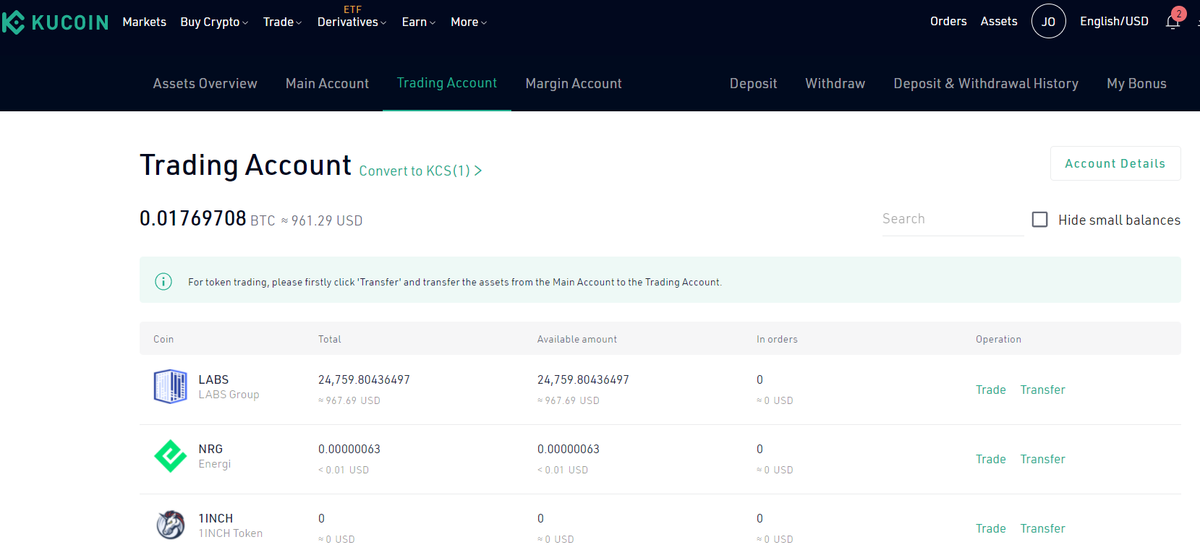
Task: Focus the Search coin input field
Action: point(950,219)
